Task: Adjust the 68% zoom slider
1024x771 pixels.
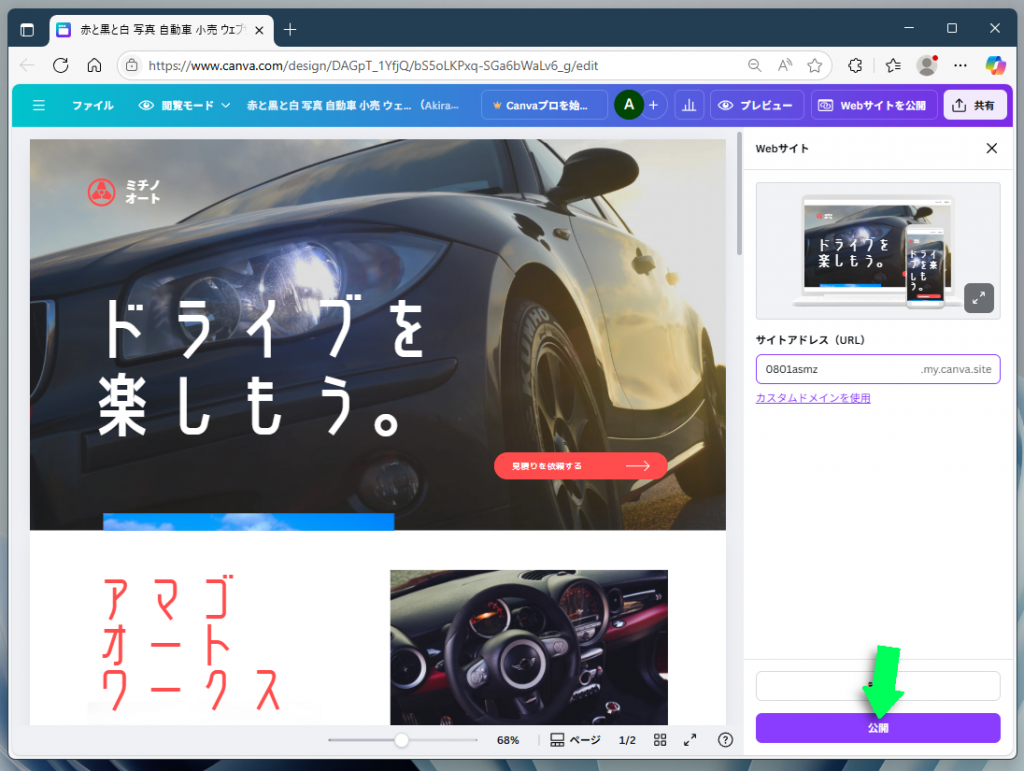Action: click(x=402, y=740)
